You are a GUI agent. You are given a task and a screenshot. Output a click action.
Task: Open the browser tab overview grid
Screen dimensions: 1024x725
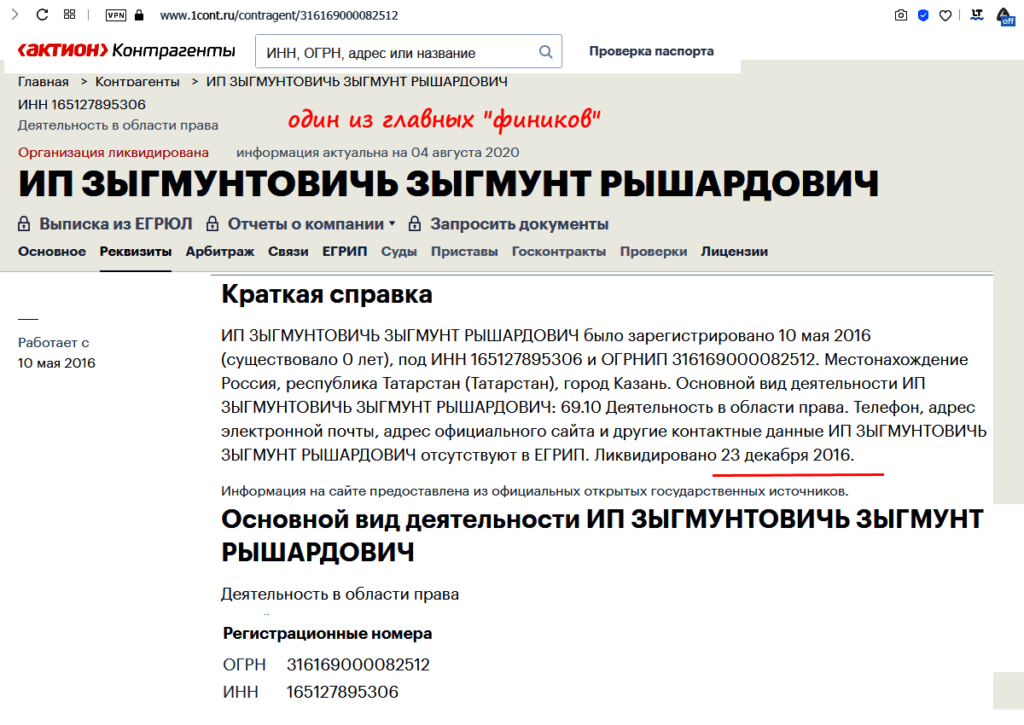pos(69,15)
